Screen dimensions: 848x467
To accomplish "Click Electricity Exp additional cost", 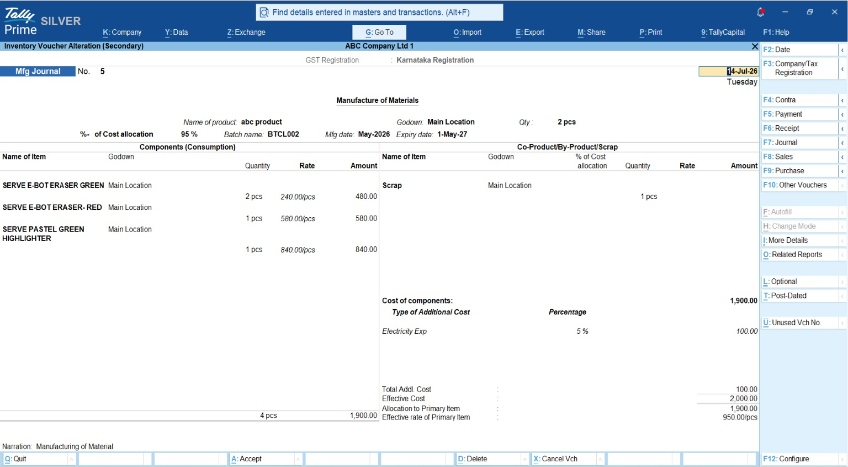I will pyautogui.click(x=405, y=331).
